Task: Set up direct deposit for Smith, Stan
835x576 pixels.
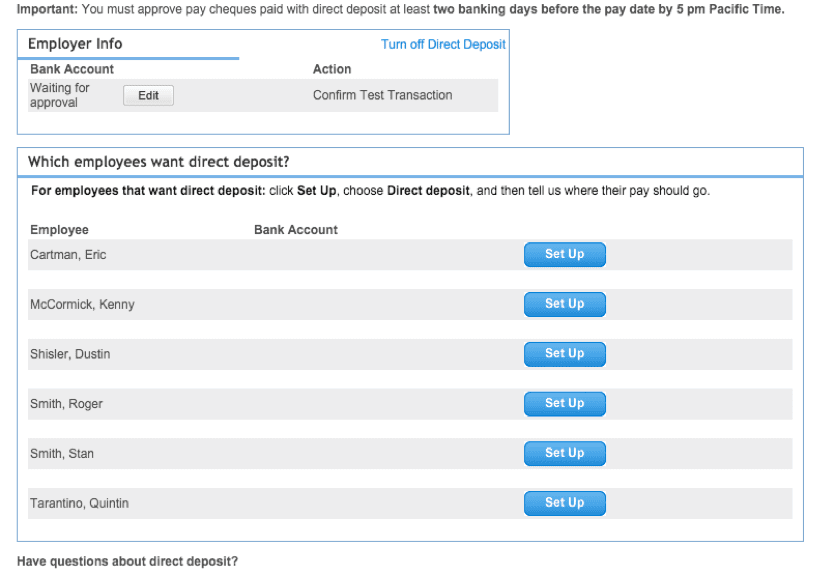Action: pyautogui.click(x=564, y=453)
